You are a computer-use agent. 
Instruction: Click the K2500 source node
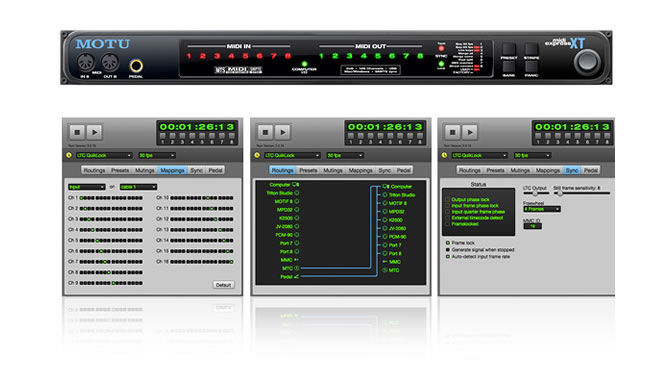pos(297,218)
